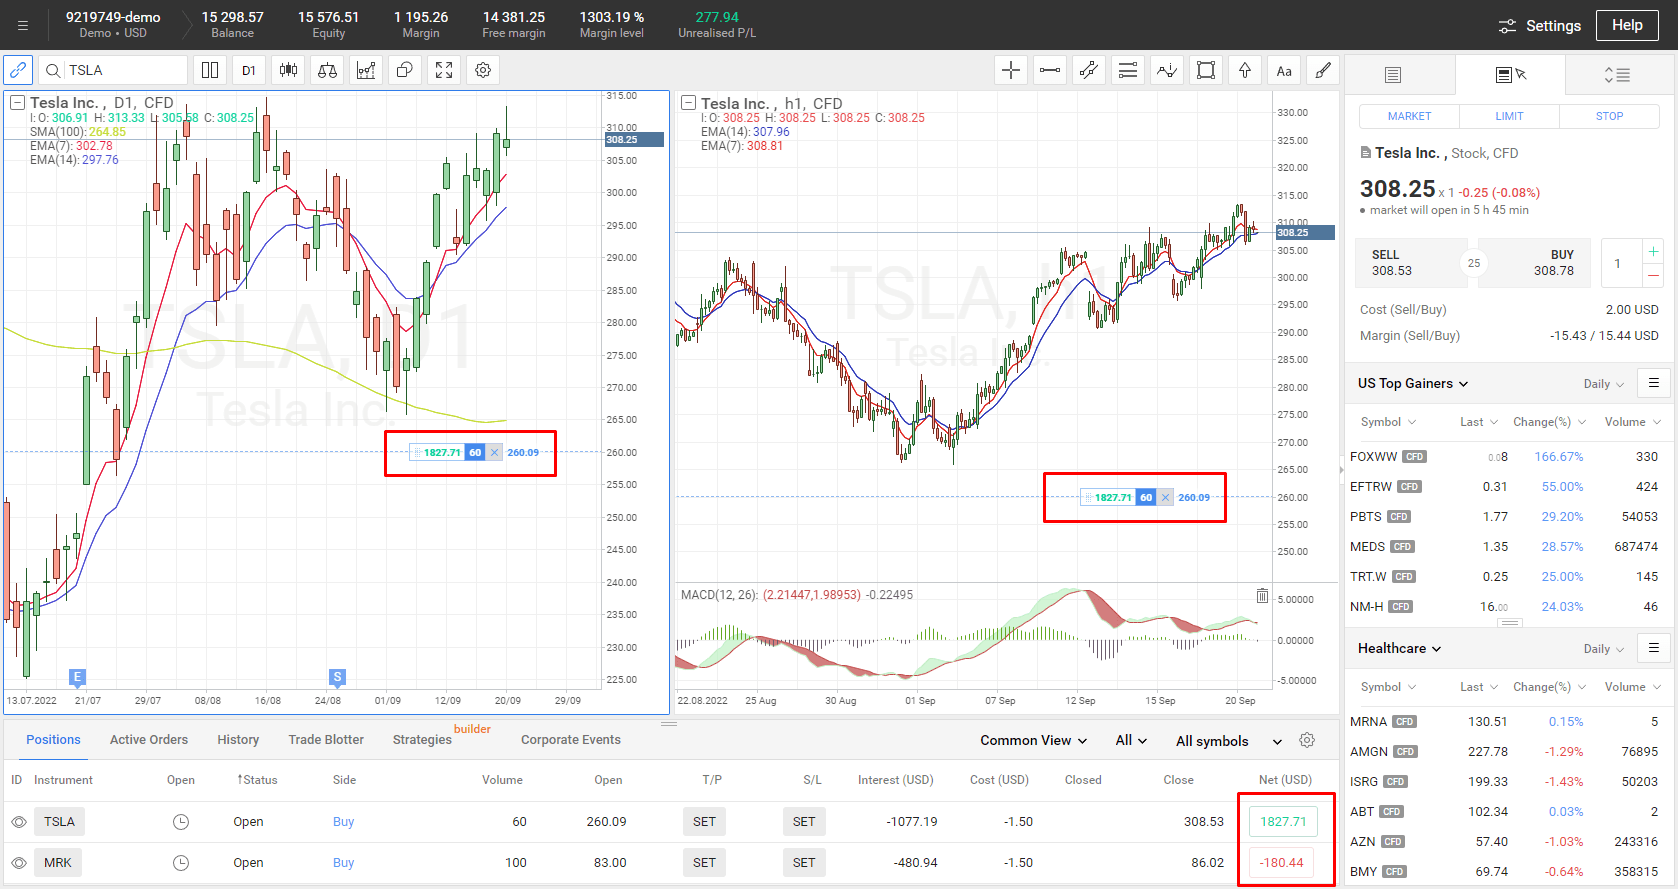Open the Common View dropdown
This screenshot has width=1678, height=889.
tap(1033, 740)
